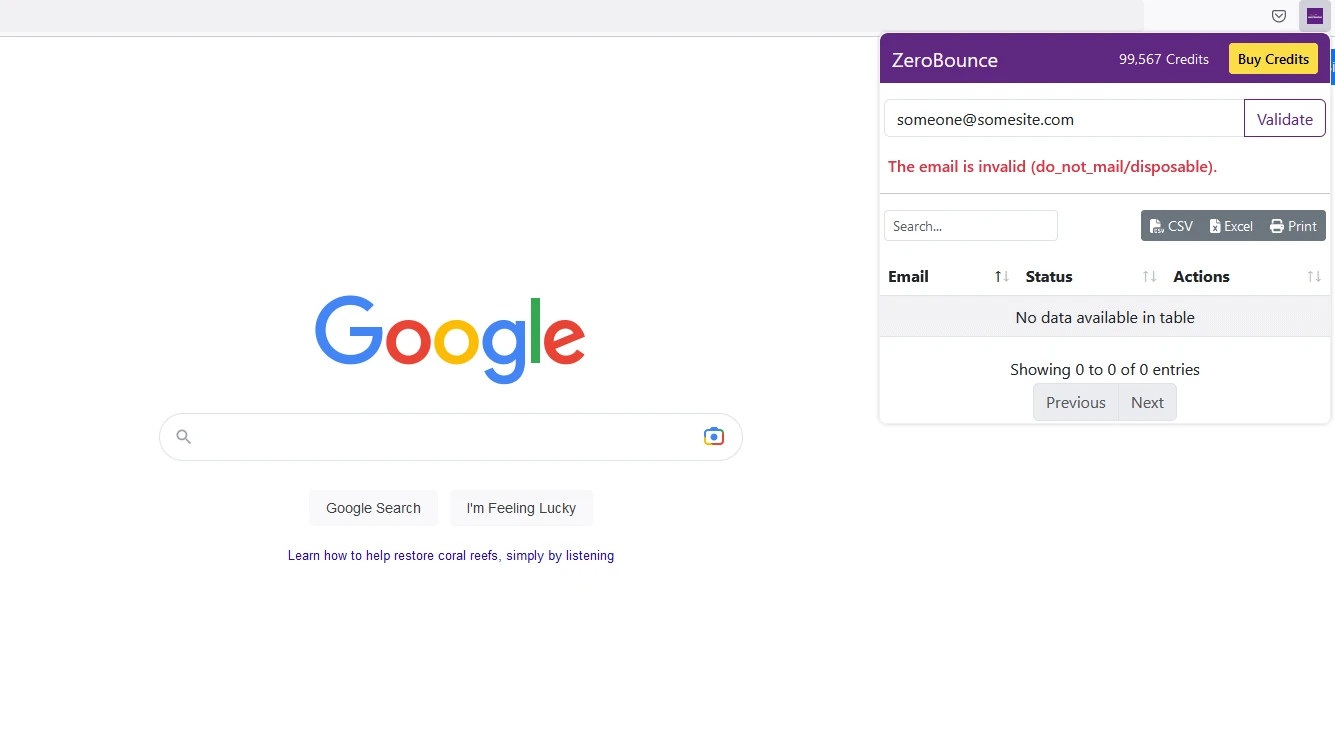
Task: Validate the entered email address
Action: pos(1284,118)
